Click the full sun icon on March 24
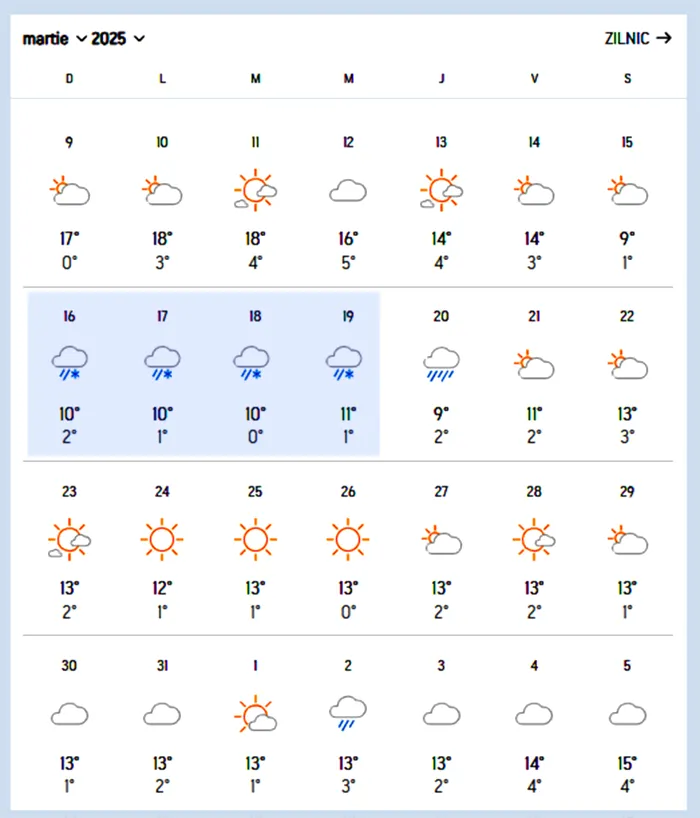 162,538
